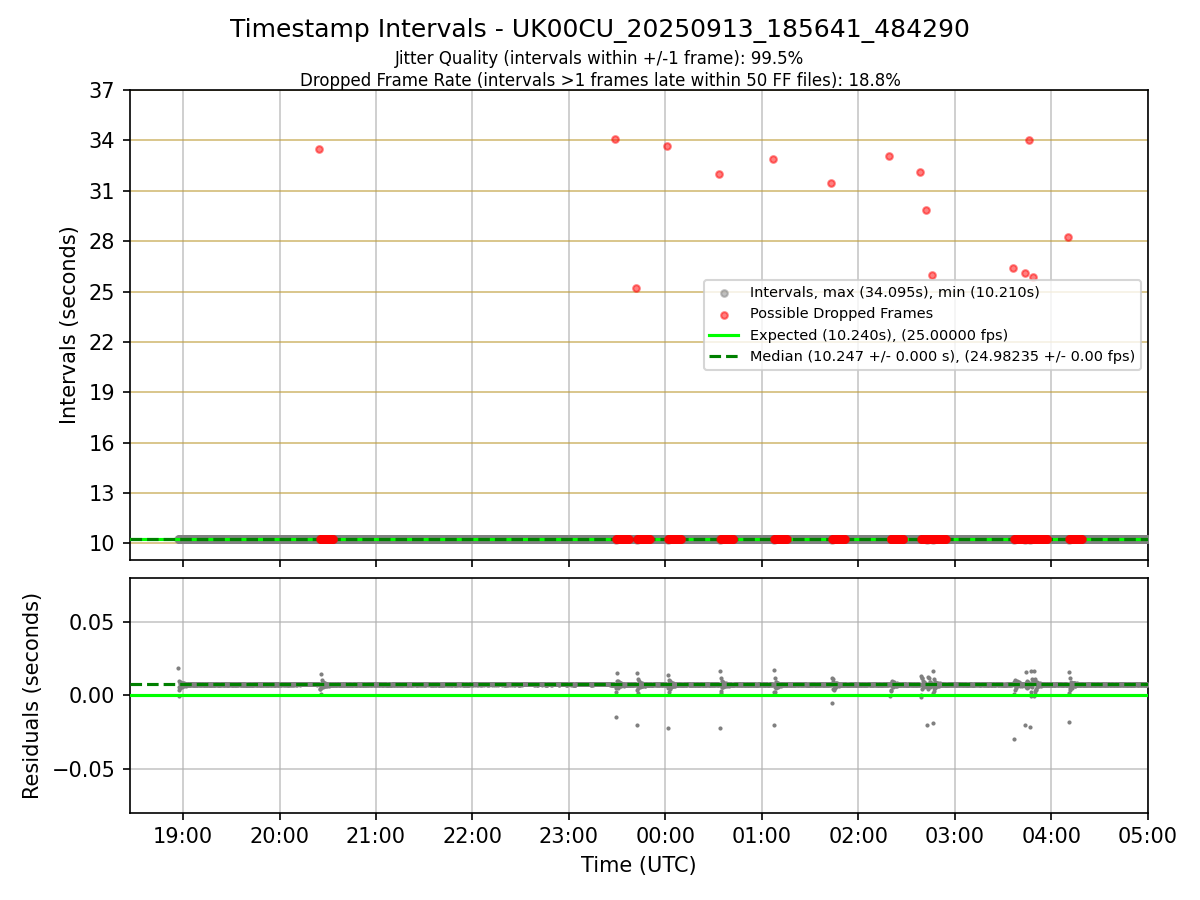Image resolution: width=1200 pixels, height=900 pixels.
Task: Click the '05:00' x-axis tick label
Action: point(1148,835)
